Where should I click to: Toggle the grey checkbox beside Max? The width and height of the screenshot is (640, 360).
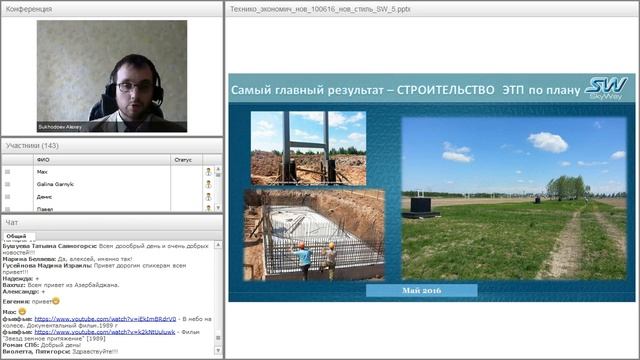(7, 172)
